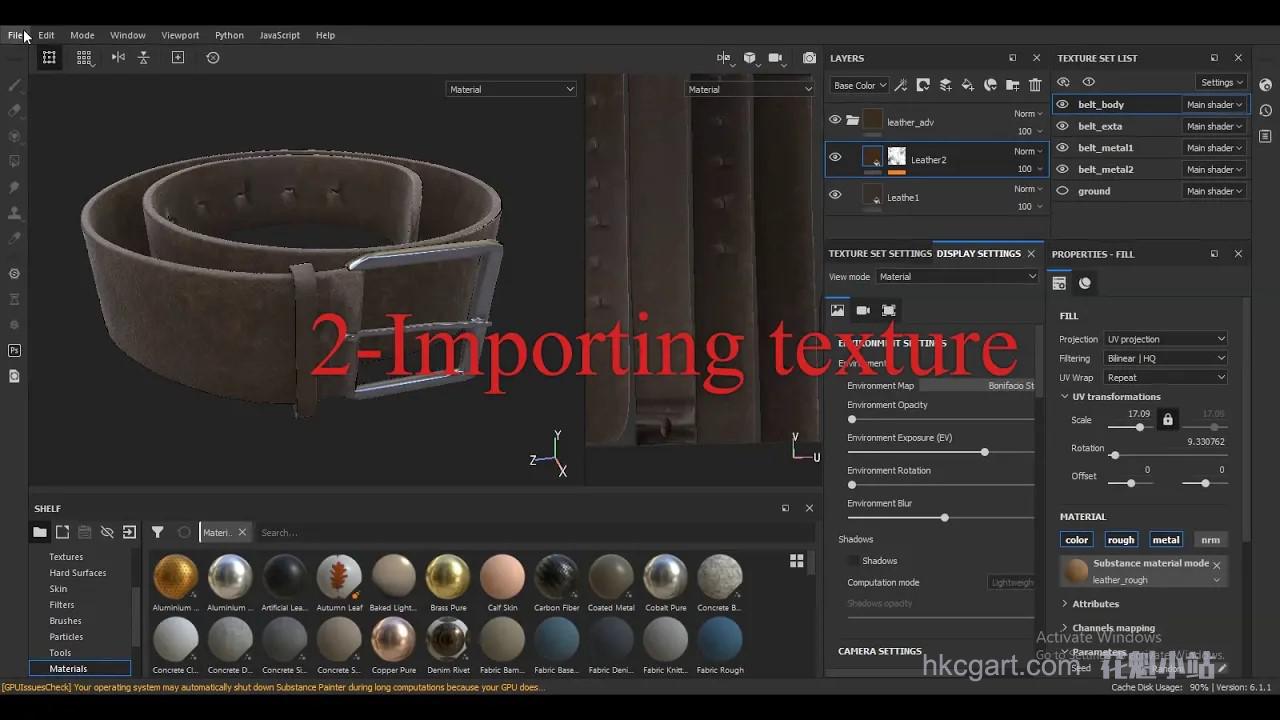
Task: Hide the belt_metal1 texture set
Action: (1062, 148)
